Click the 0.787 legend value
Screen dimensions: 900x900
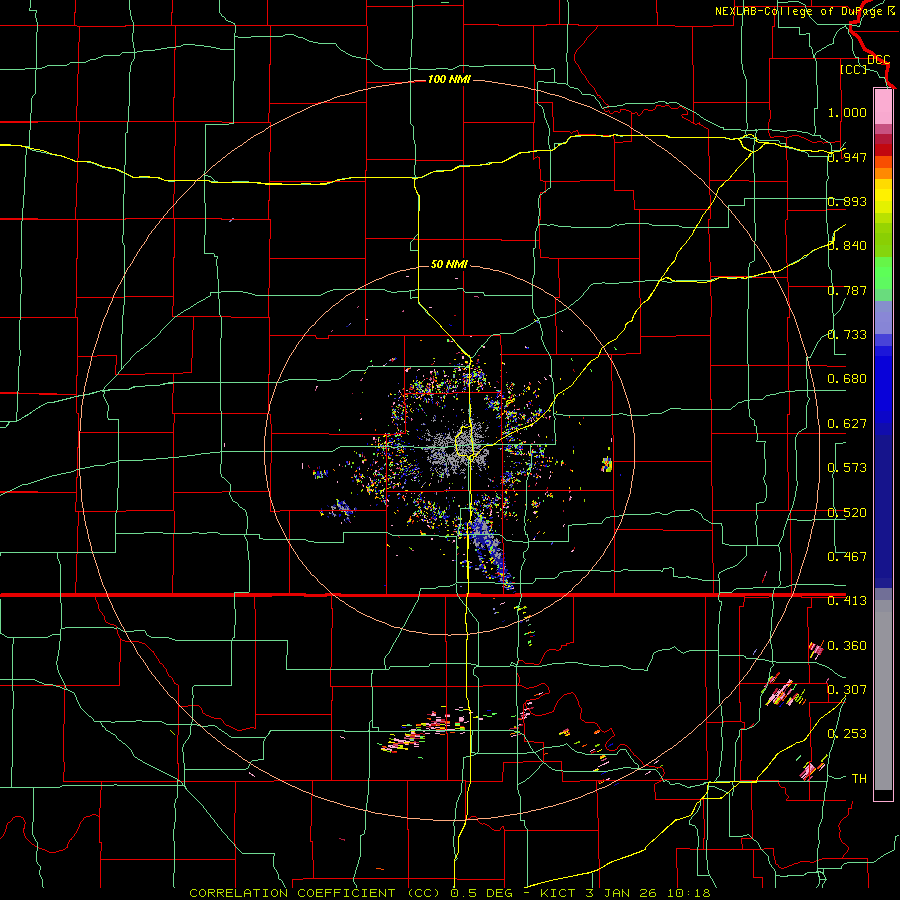point(847,290)
